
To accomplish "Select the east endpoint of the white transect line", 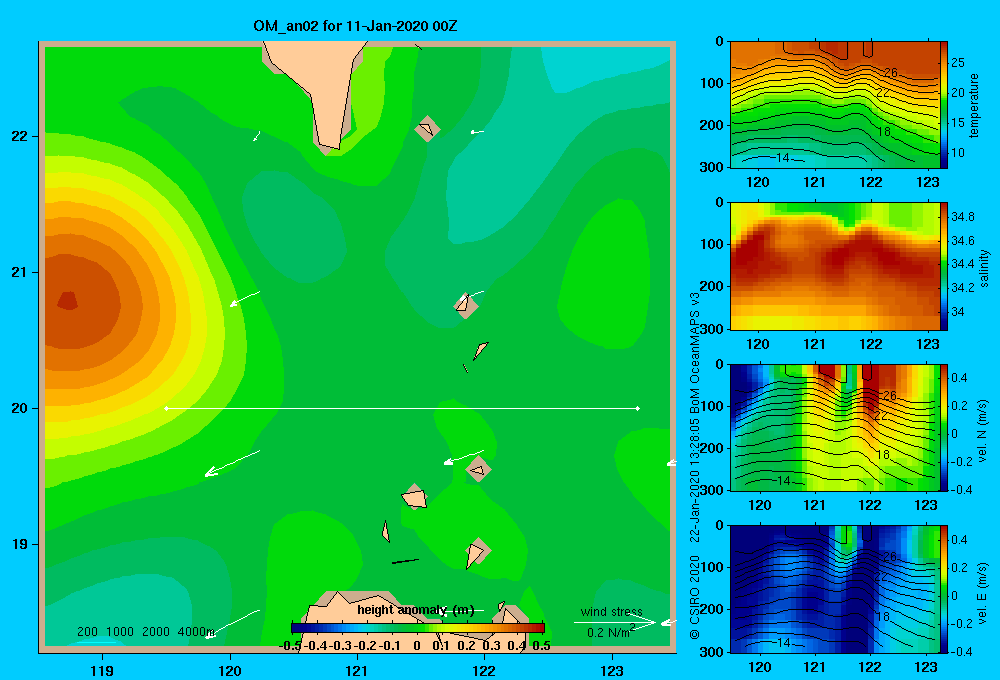I will coord(638,408).
